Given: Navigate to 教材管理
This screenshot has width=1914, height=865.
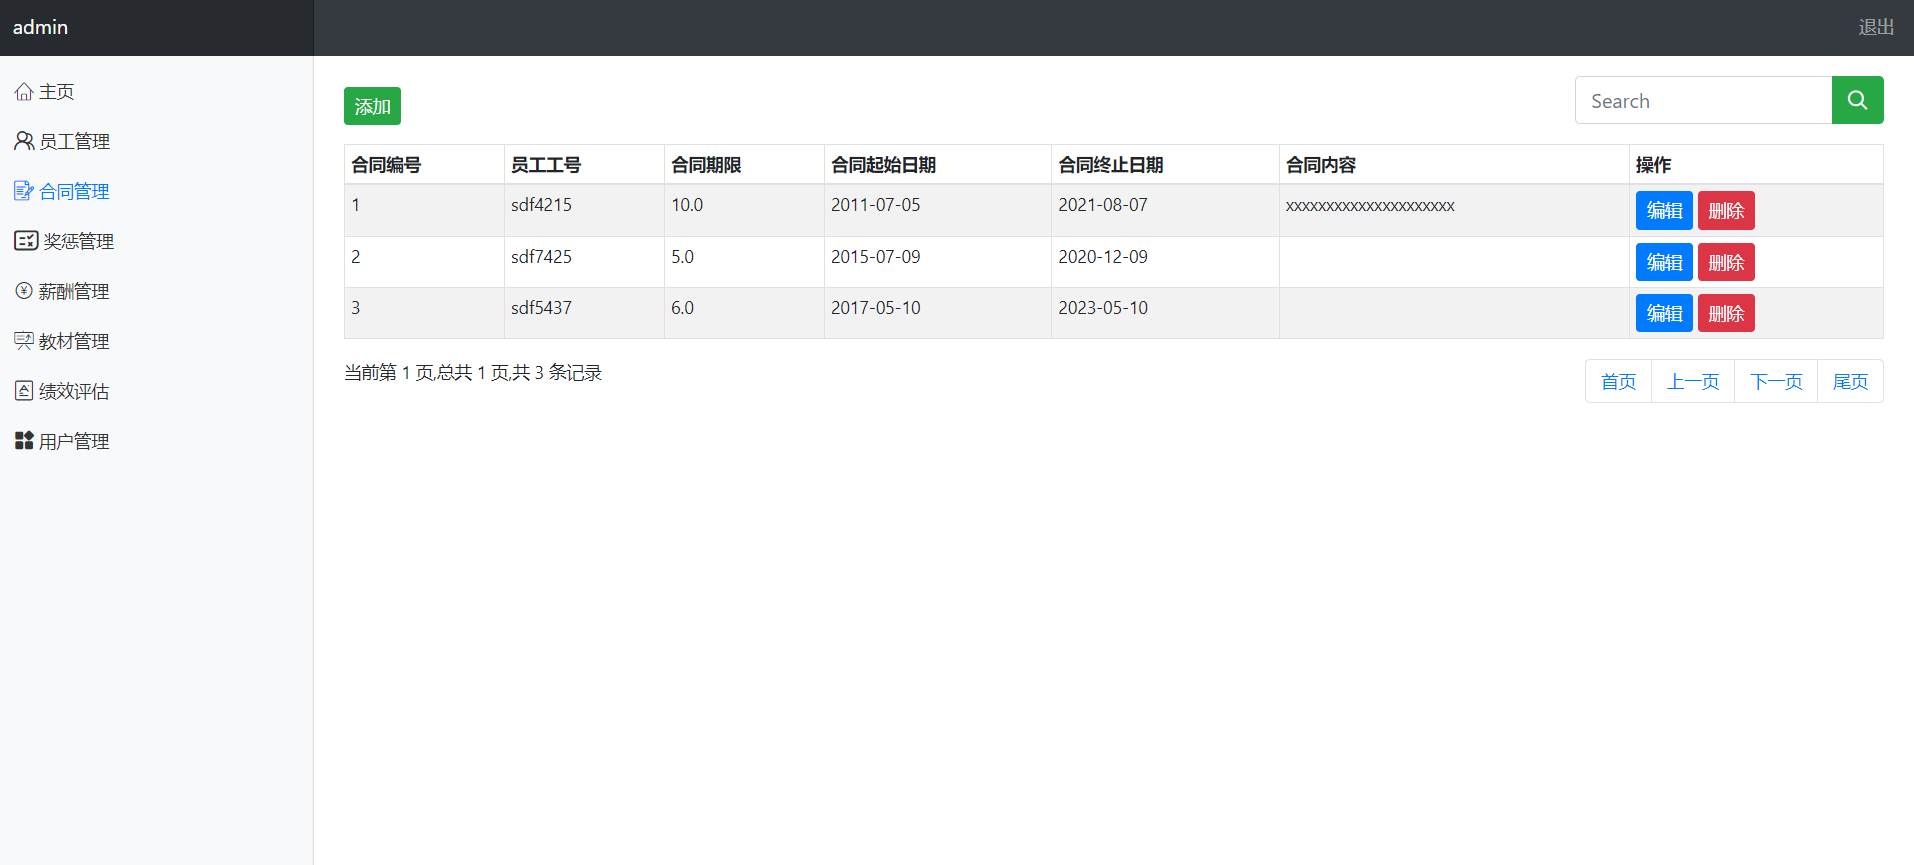Looking at the screenshot, I should 74,341.
